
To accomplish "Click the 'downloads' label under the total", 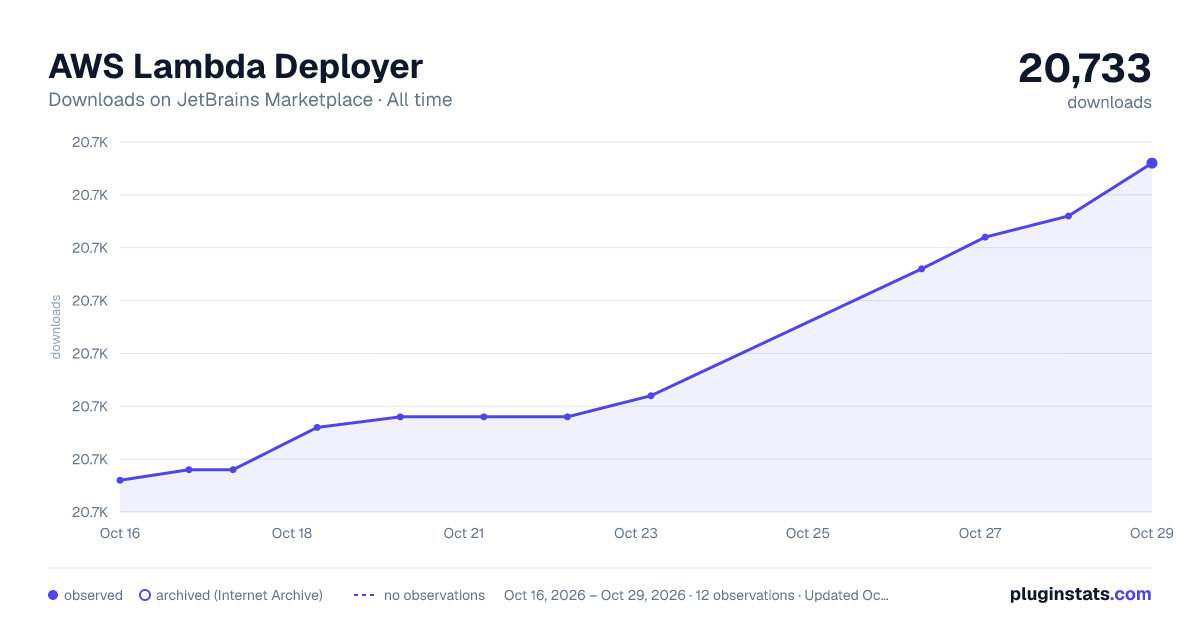I will 1109,102.
